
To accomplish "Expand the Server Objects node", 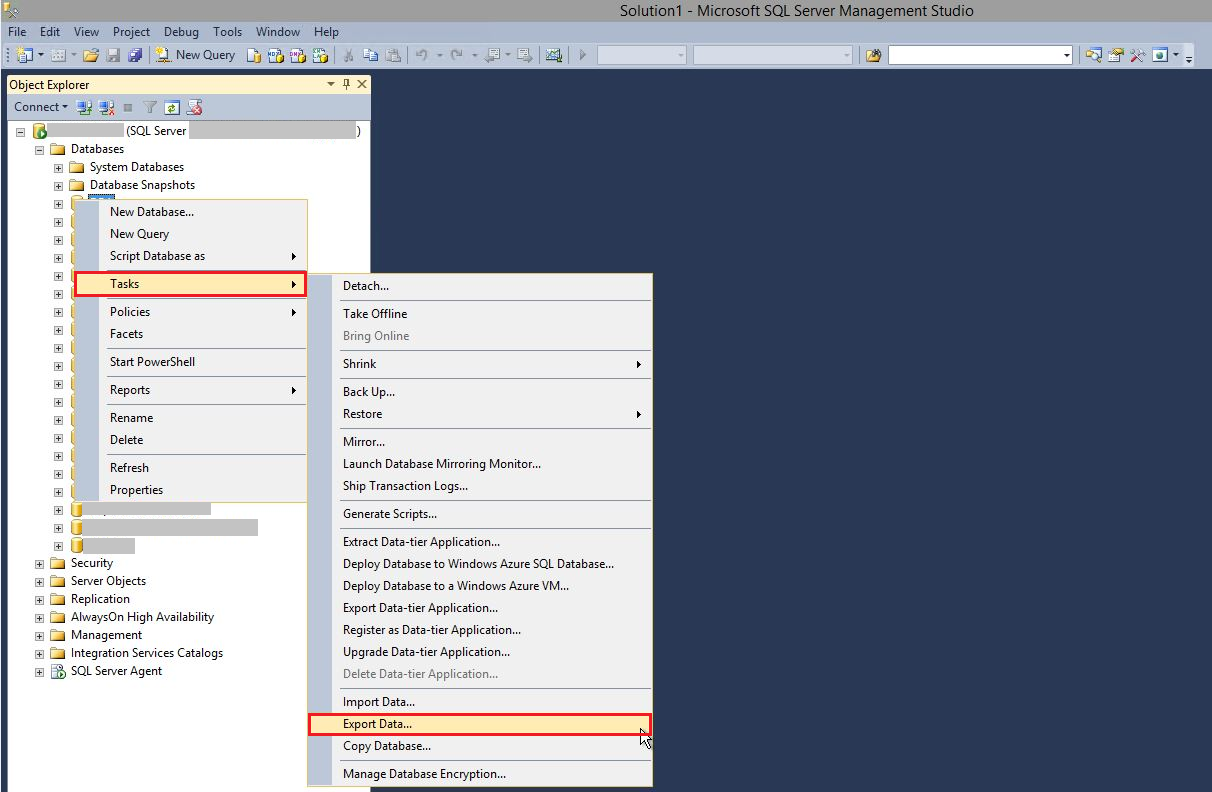I will click(x=40, y=581).
